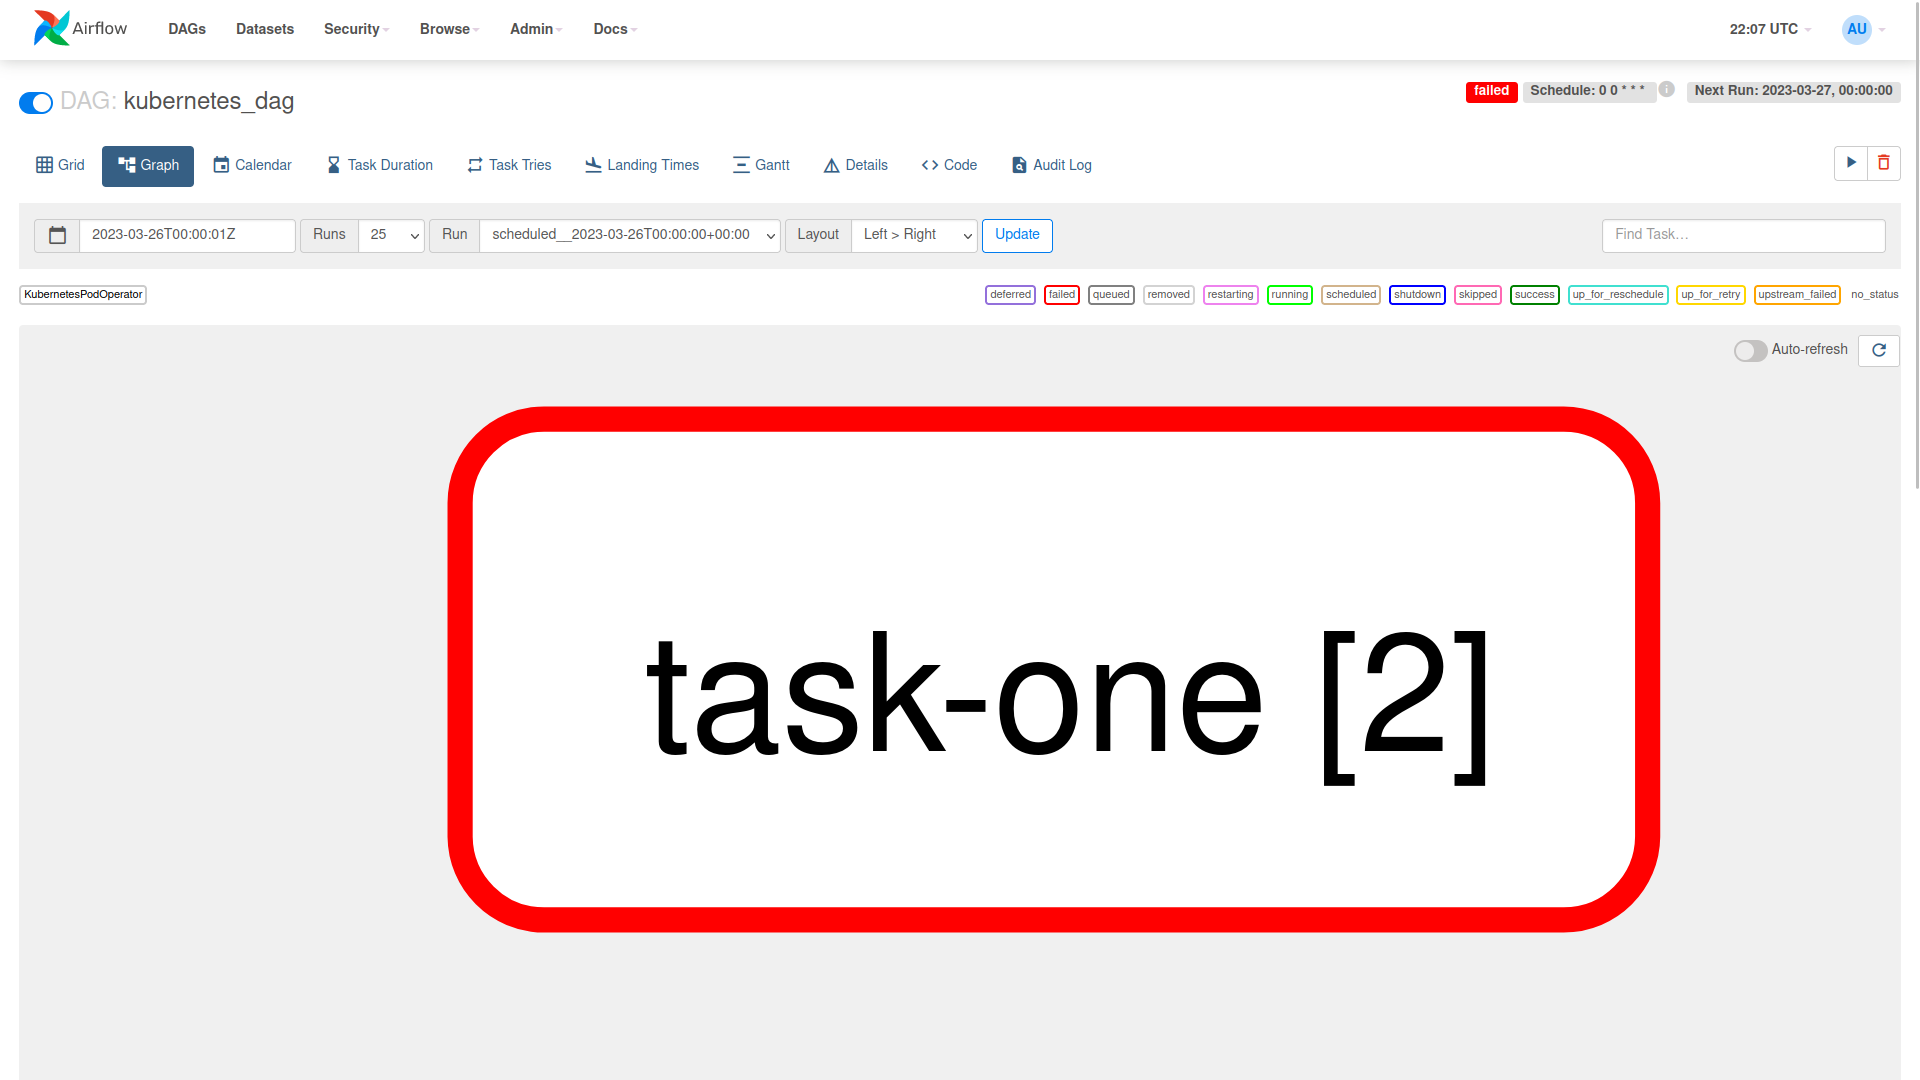View the DAG Code

click(x=948, y=165)
